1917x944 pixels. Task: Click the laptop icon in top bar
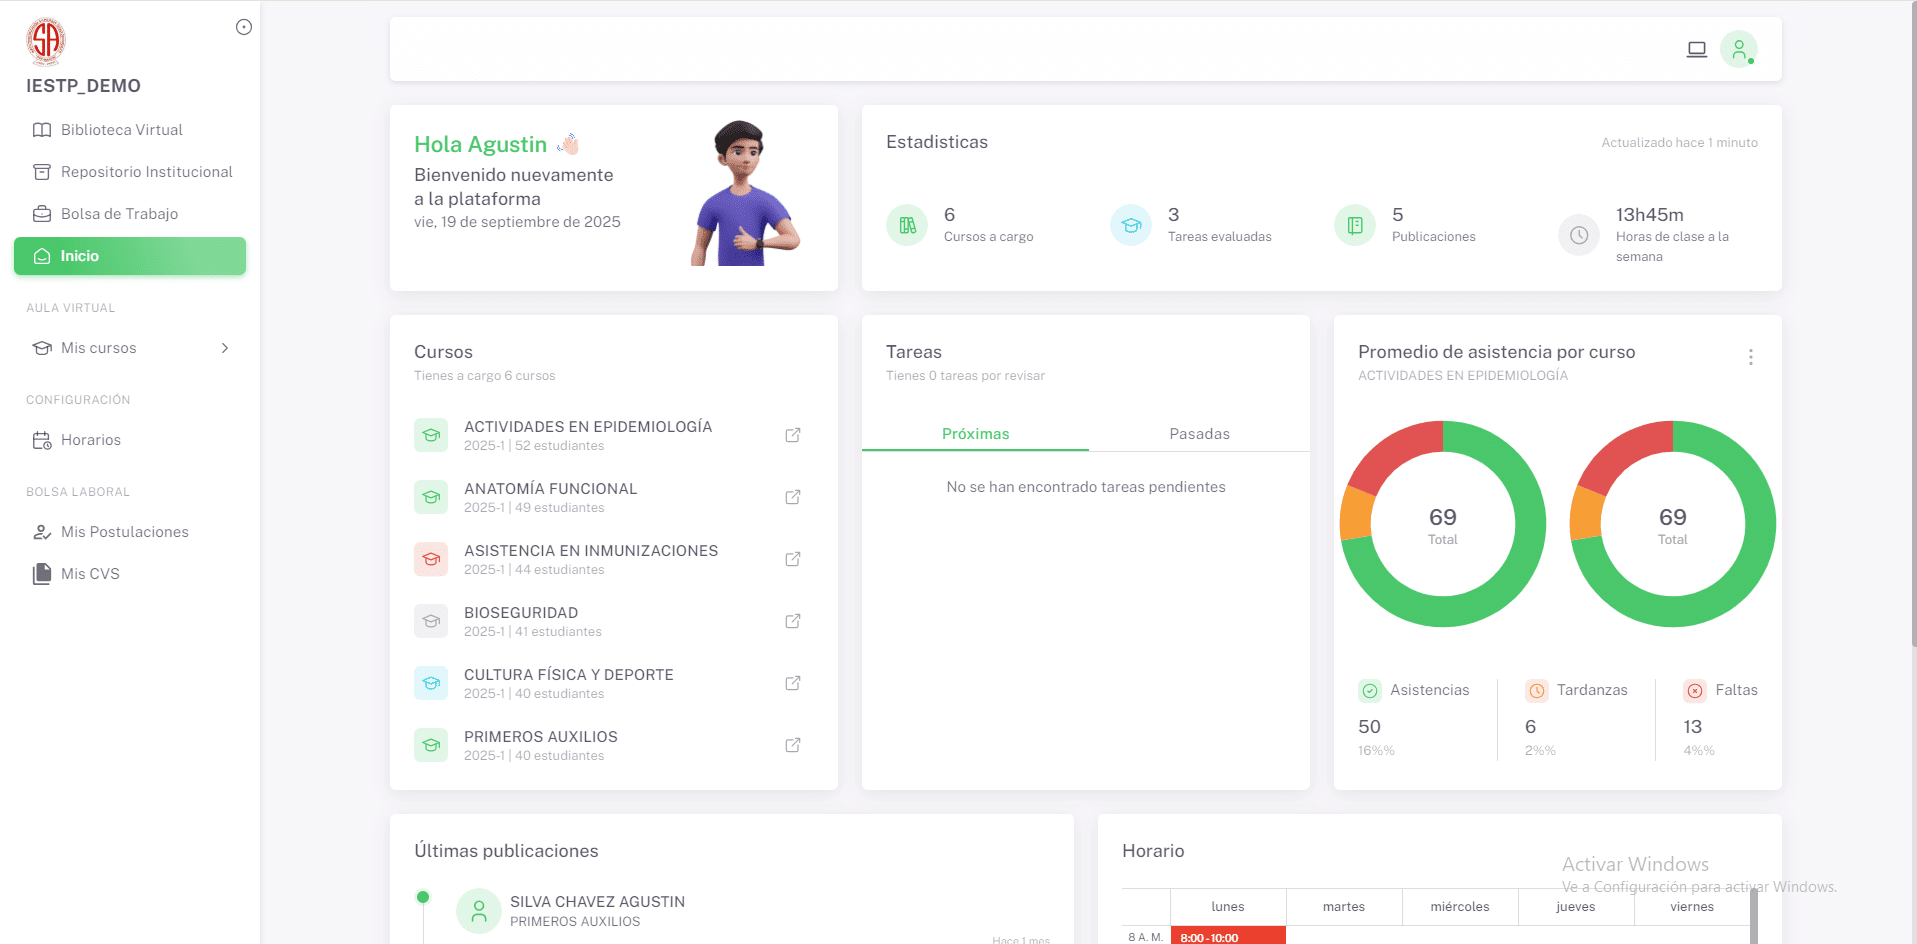click(1696, 49)
